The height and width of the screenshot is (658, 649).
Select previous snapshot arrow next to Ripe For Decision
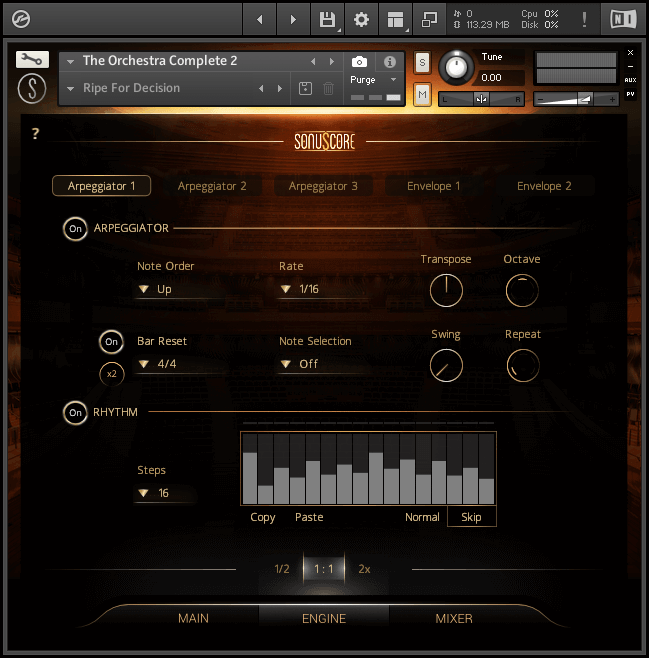coord(261,89)
